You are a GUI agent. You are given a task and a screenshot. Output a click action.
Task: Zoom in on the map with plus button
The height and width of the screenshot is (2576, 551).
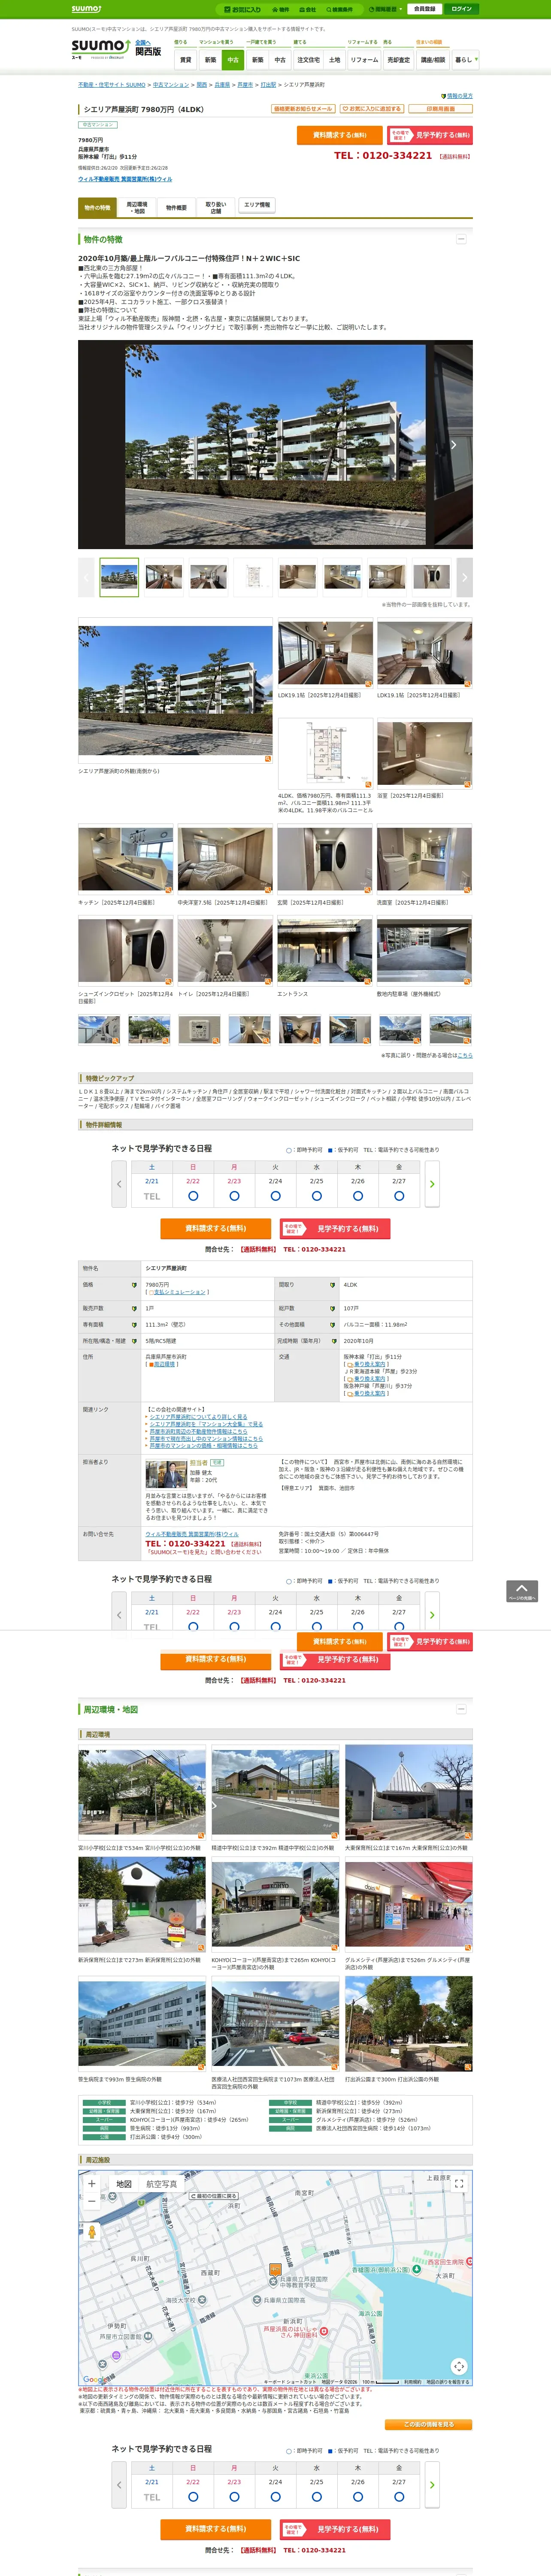92,2183
